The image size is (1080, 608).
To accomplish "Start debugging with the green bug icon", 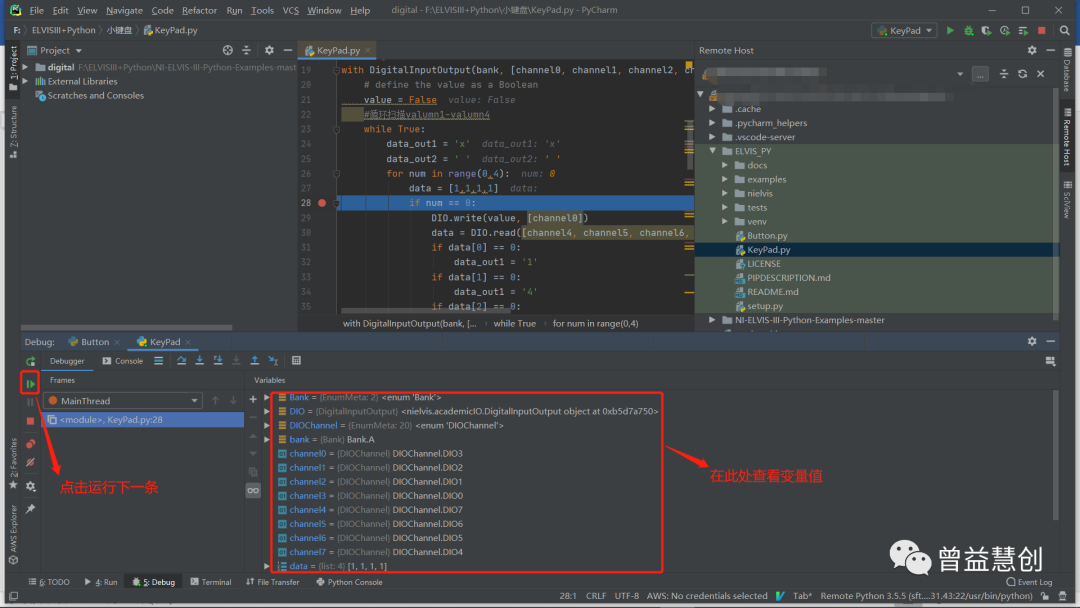I will [x=968, y=30].
